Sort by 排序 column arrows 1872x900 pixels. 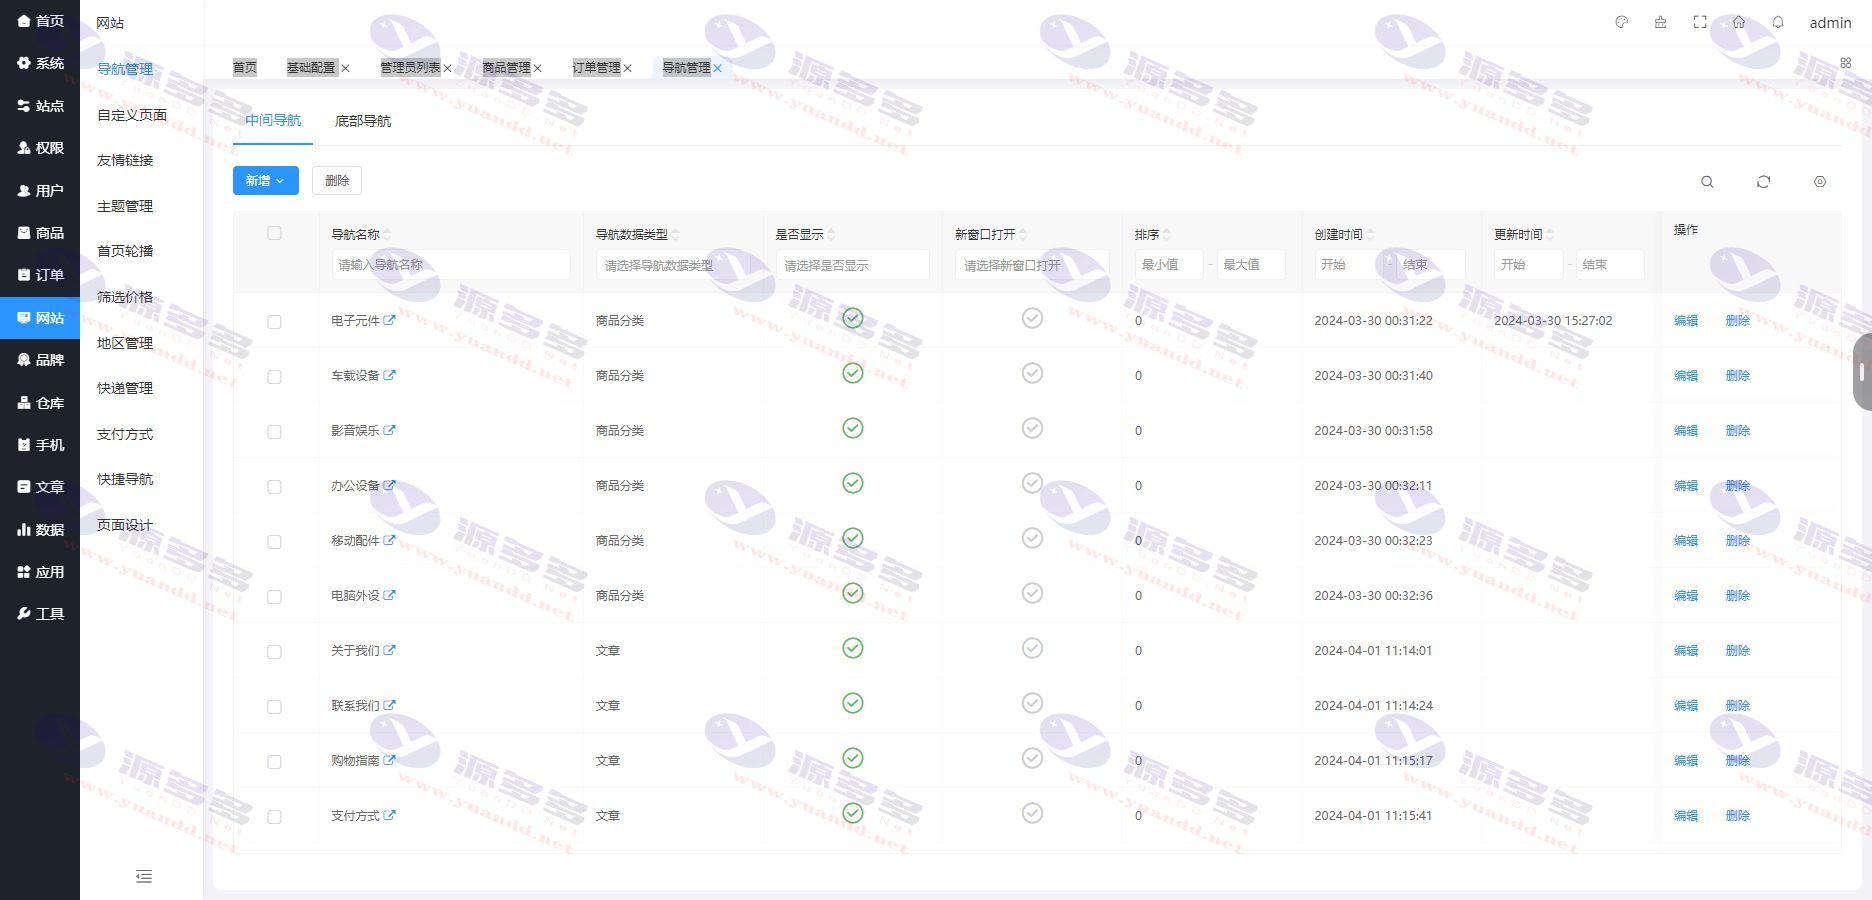(1166, 235)
